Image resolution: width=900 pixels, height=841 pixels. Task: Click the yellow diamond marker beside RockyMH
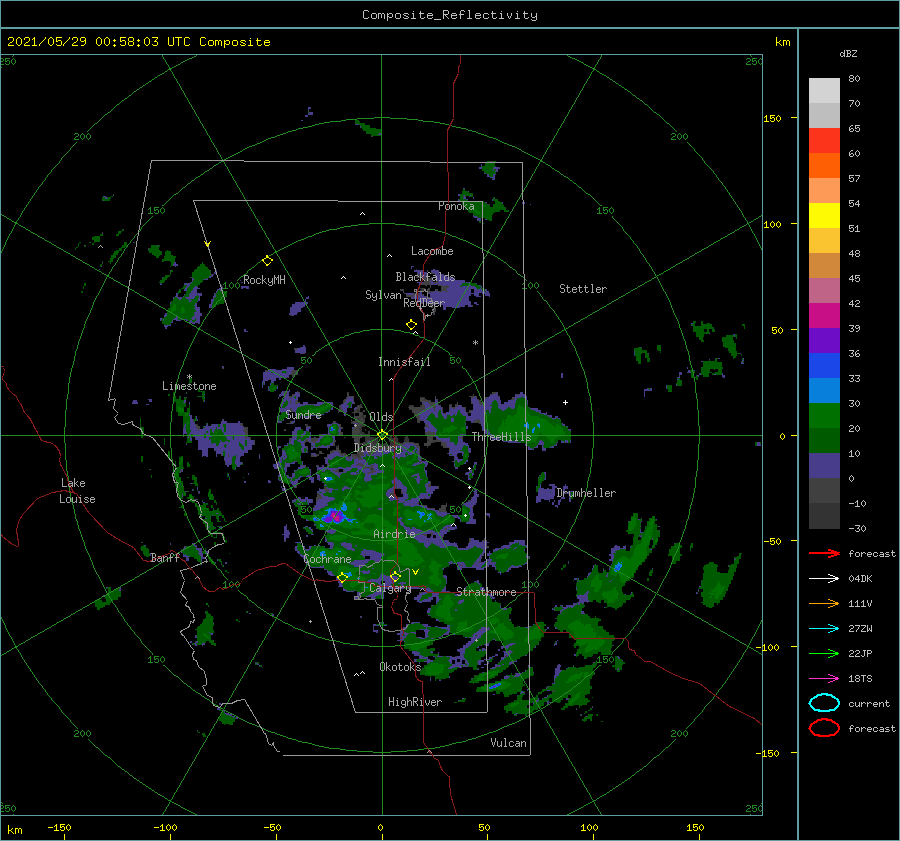(267, 261)
